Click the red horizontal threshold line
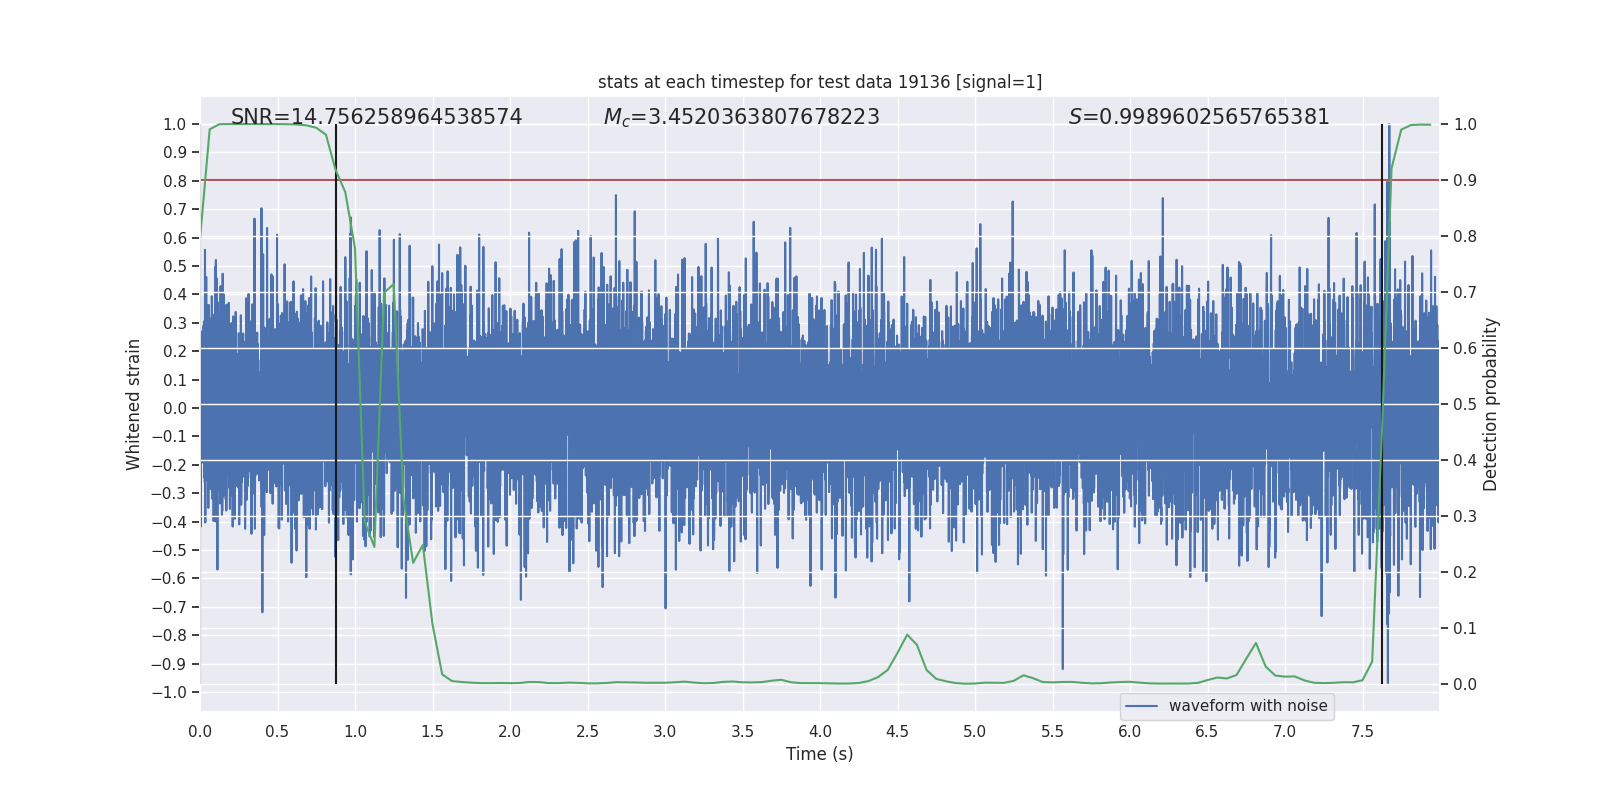1600x800 pixels. click(x=800, y=180)
